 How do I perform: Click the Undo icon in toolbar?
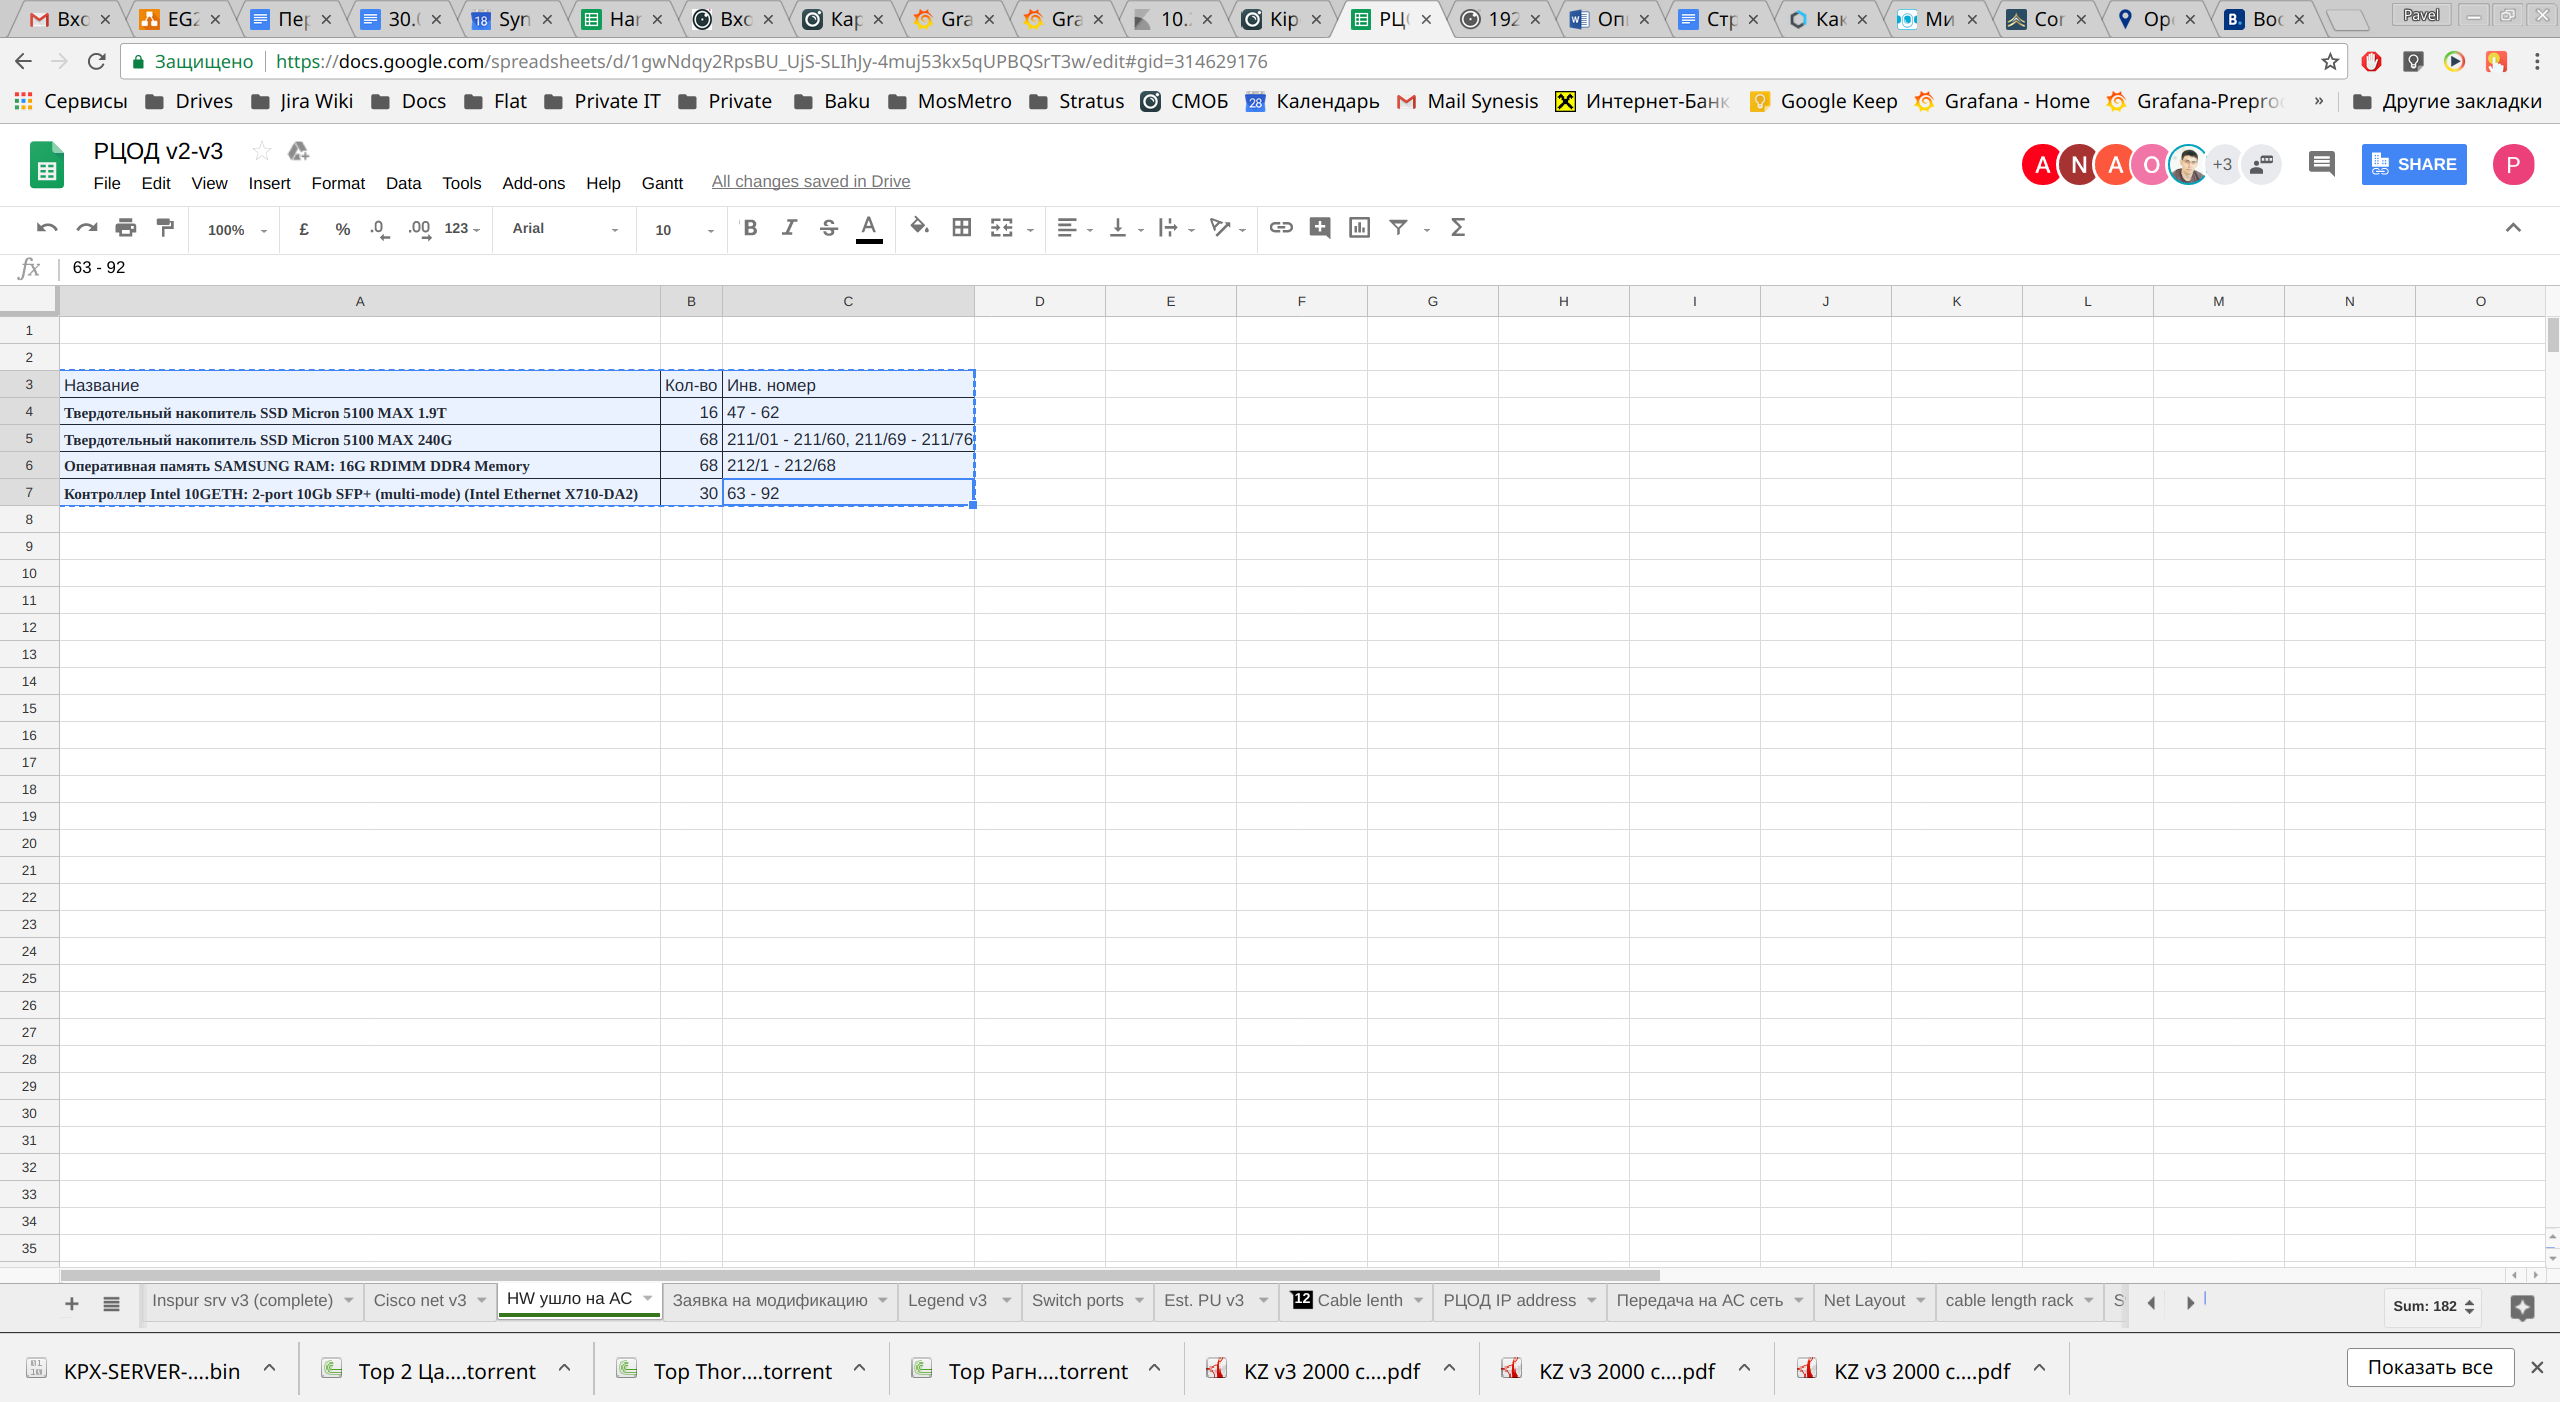point(47,228)
